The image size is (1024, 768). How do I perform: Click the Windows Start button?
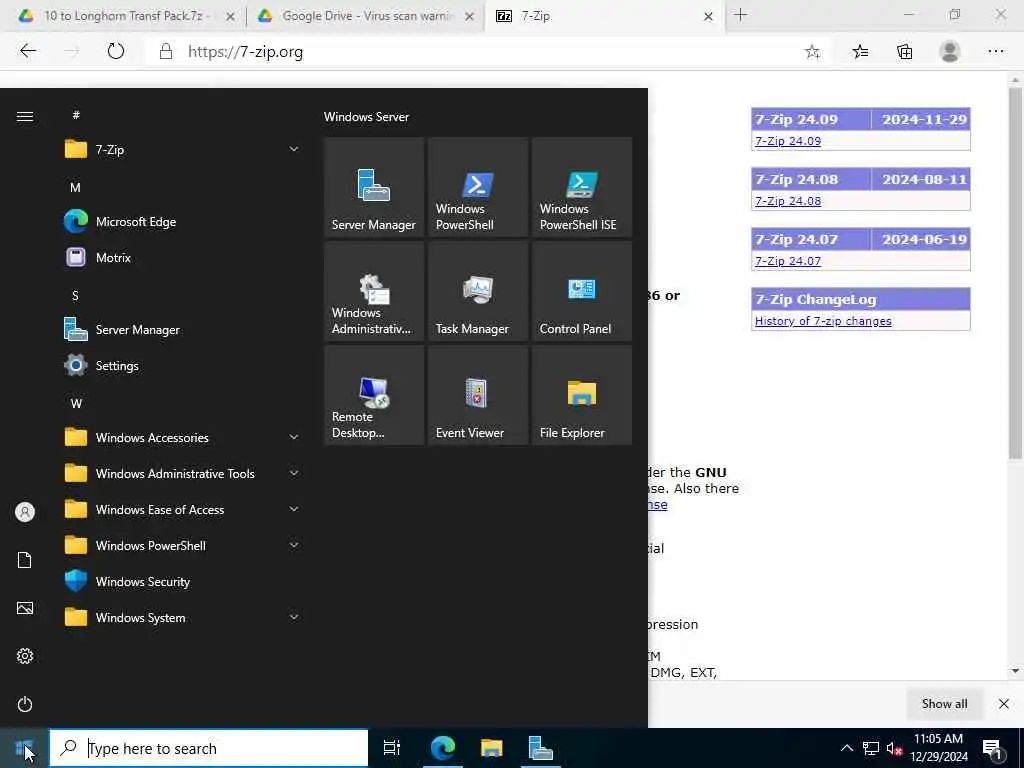24,748
